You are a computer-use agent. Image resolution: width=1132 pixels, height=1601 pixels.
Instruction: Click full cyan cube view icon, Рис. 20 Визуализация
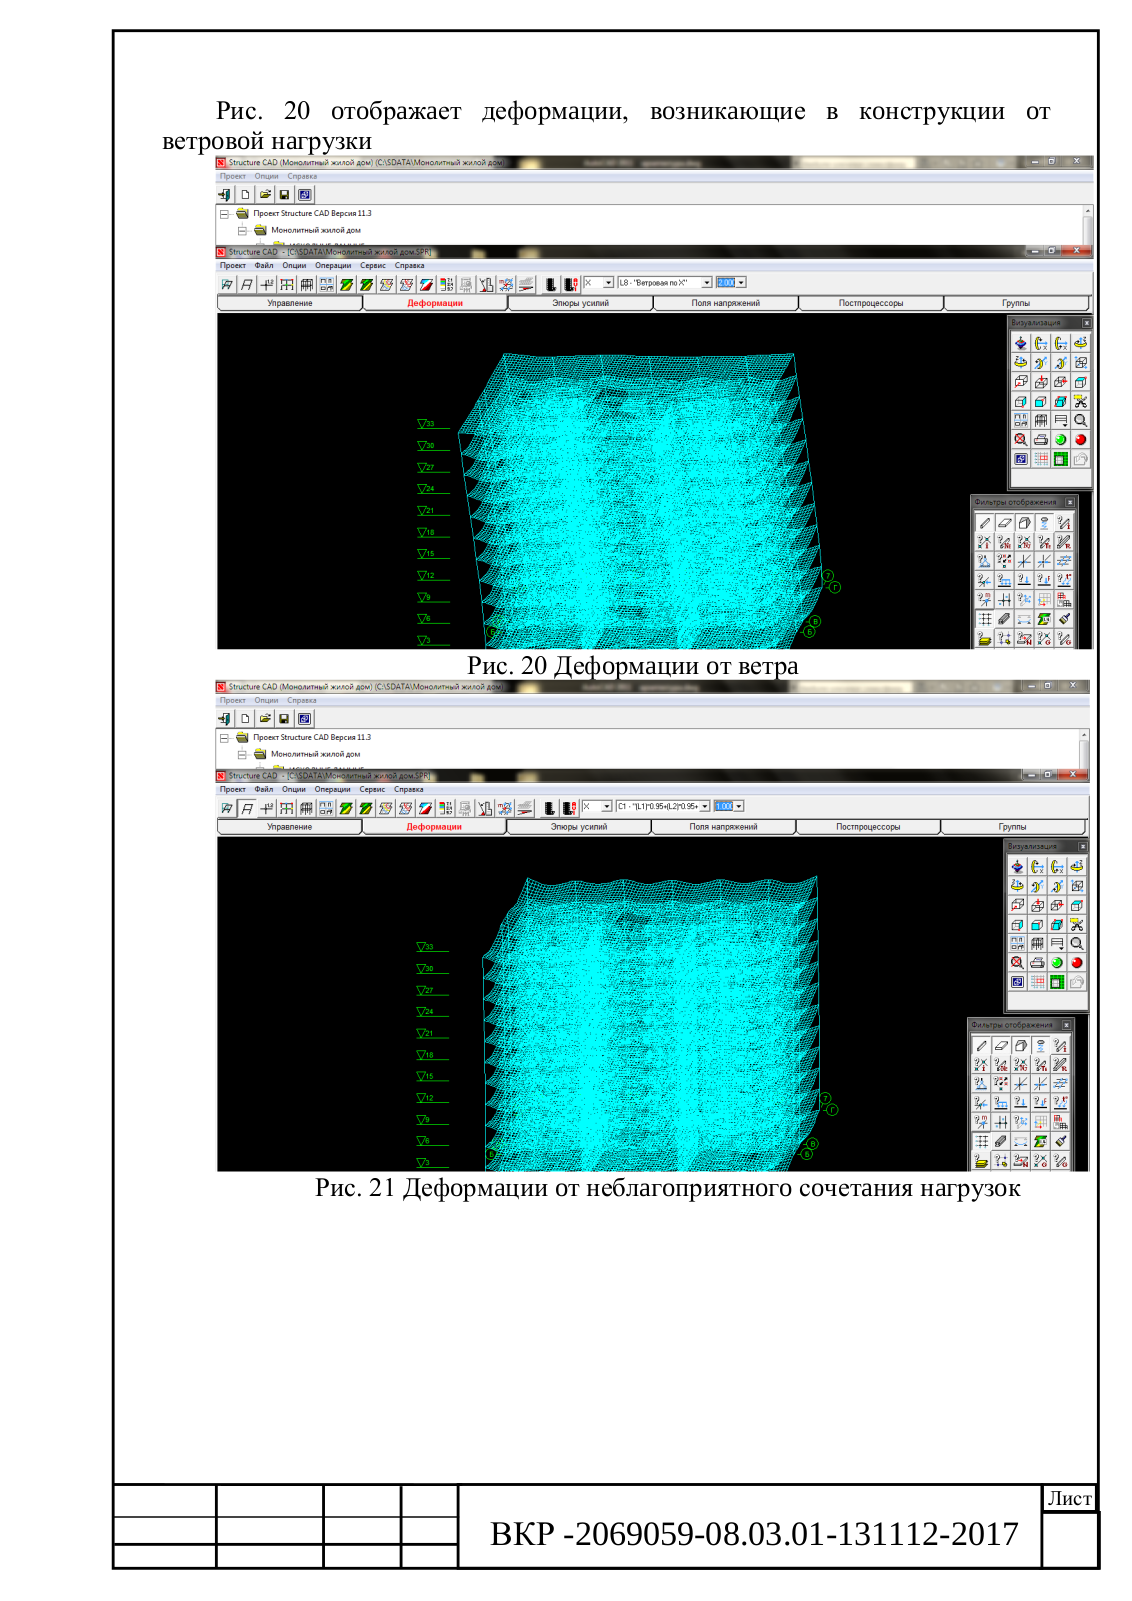click(x=1060, y=401)
